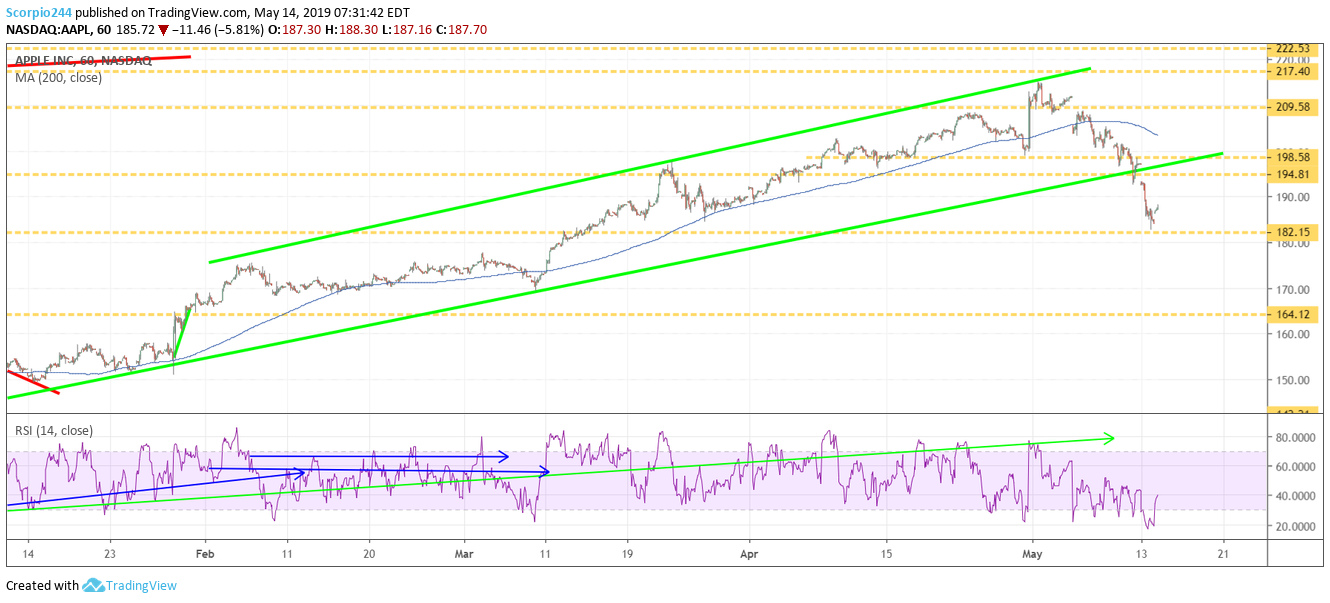Click the May date label on time axis
Viewport: 1330px width, 603px height.
(1034, 553)
